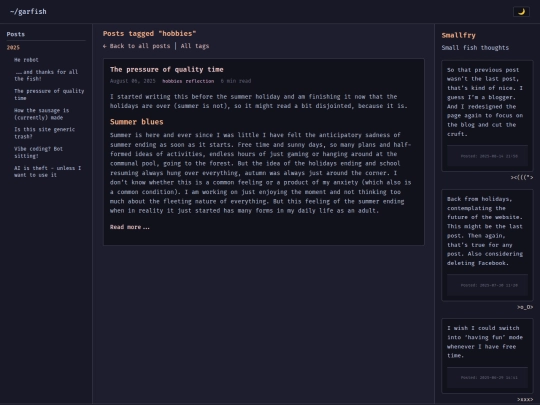540x405 pixels.
Task: Click the 'Small fish thoughts' subtitle
Action: 475,48
